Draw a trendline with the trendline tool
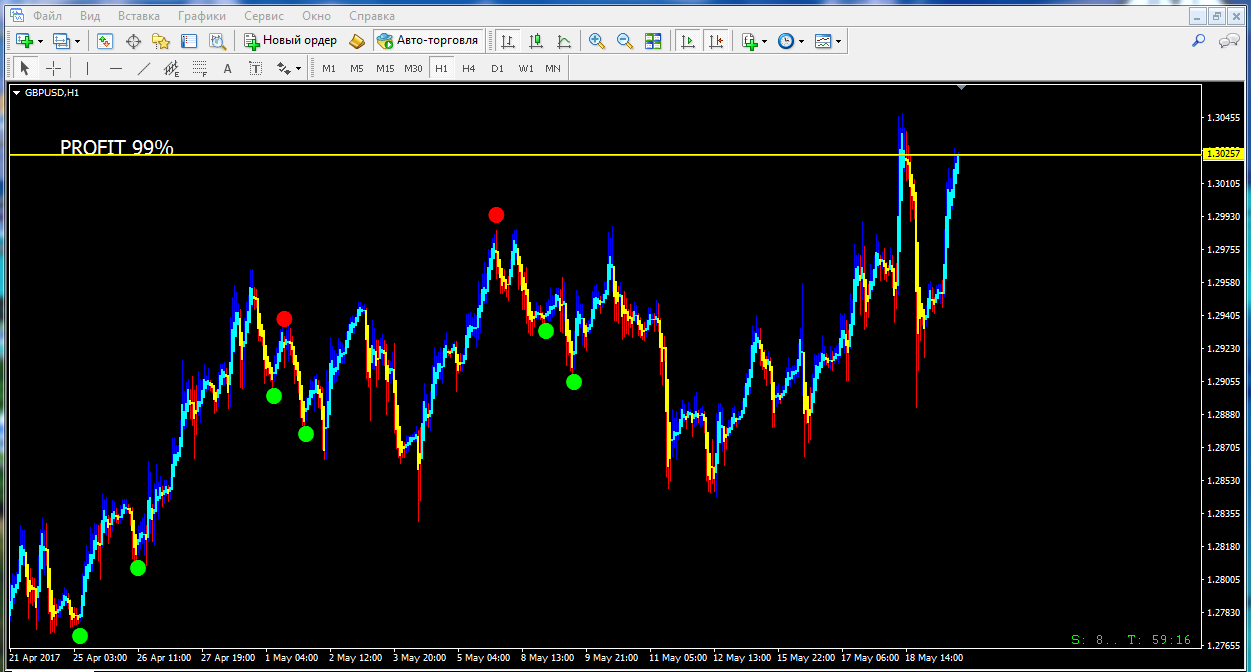The height and width of the screenshot is (672, 1251). click(x=144, y=68)
